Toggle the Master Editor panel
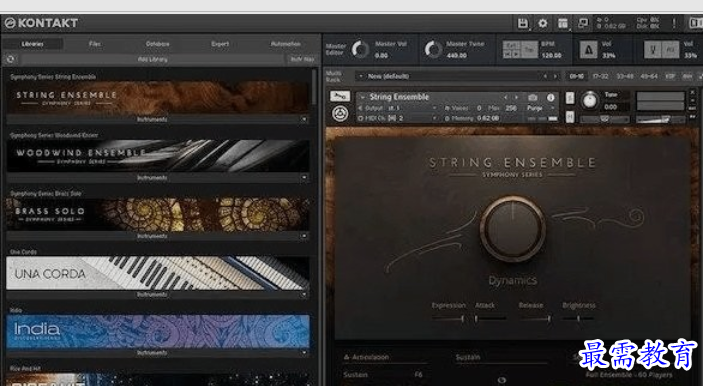The image size is (703, 386). point(335,49)
